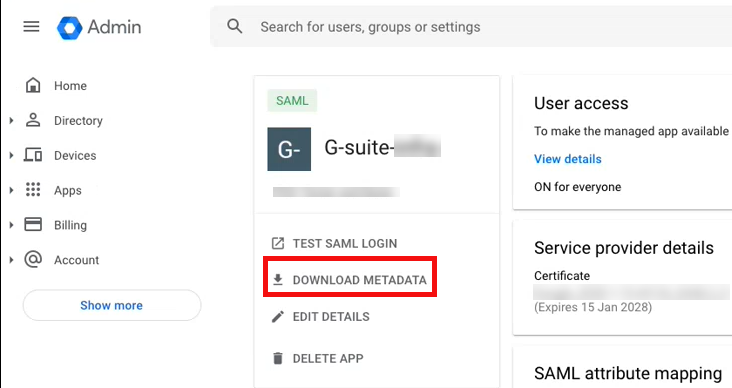Click the Devices icon in sidebar
Viewport: 732px width, 388px height.
[x=33, y=155]
